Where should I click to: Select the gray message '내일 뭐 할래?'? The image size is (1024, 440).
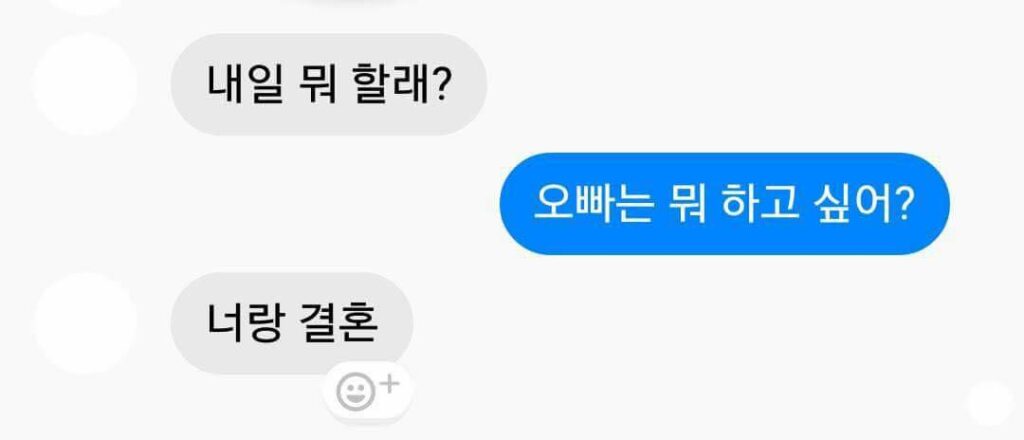tap(328, 84)
